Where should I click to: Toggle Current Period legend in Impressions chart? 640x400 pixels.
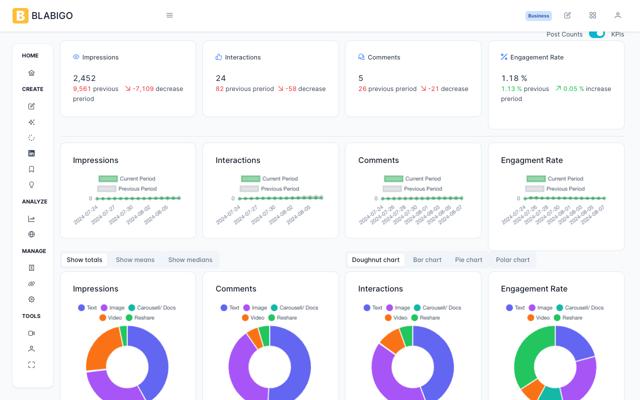109,179
